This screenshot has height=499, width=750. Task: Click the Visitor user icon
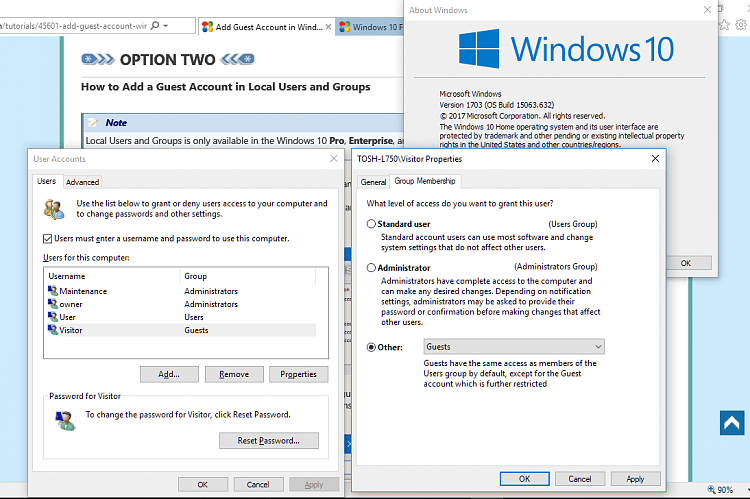pyautogui.click(x=53, y=330)
